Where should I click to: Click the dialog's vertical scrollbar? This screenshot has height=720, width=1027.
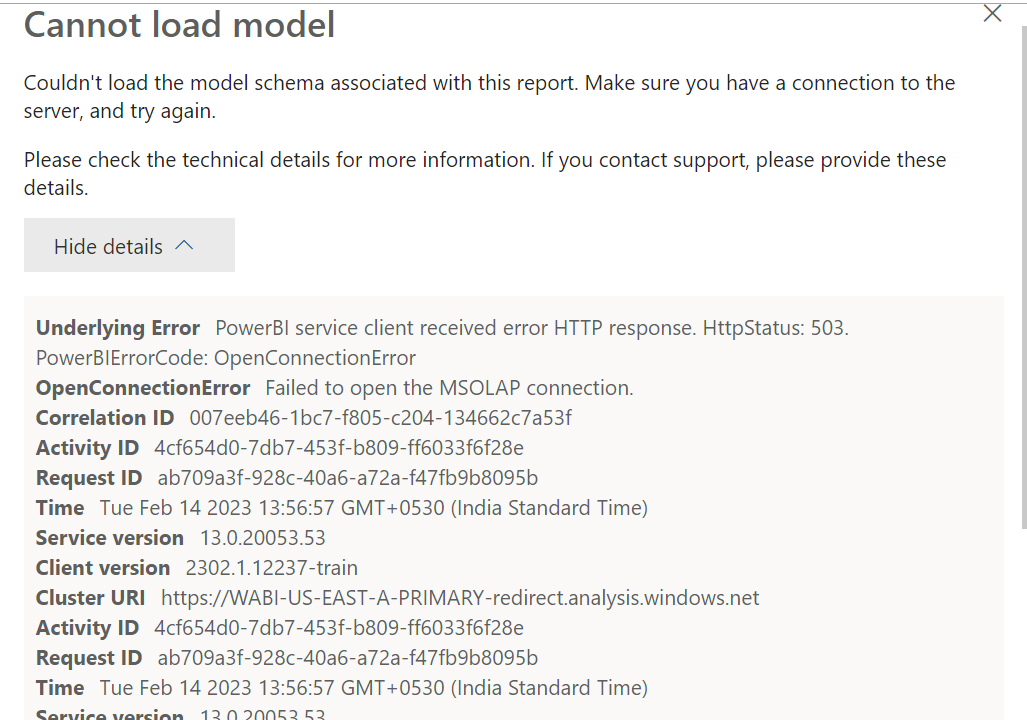coord(1024,278)
